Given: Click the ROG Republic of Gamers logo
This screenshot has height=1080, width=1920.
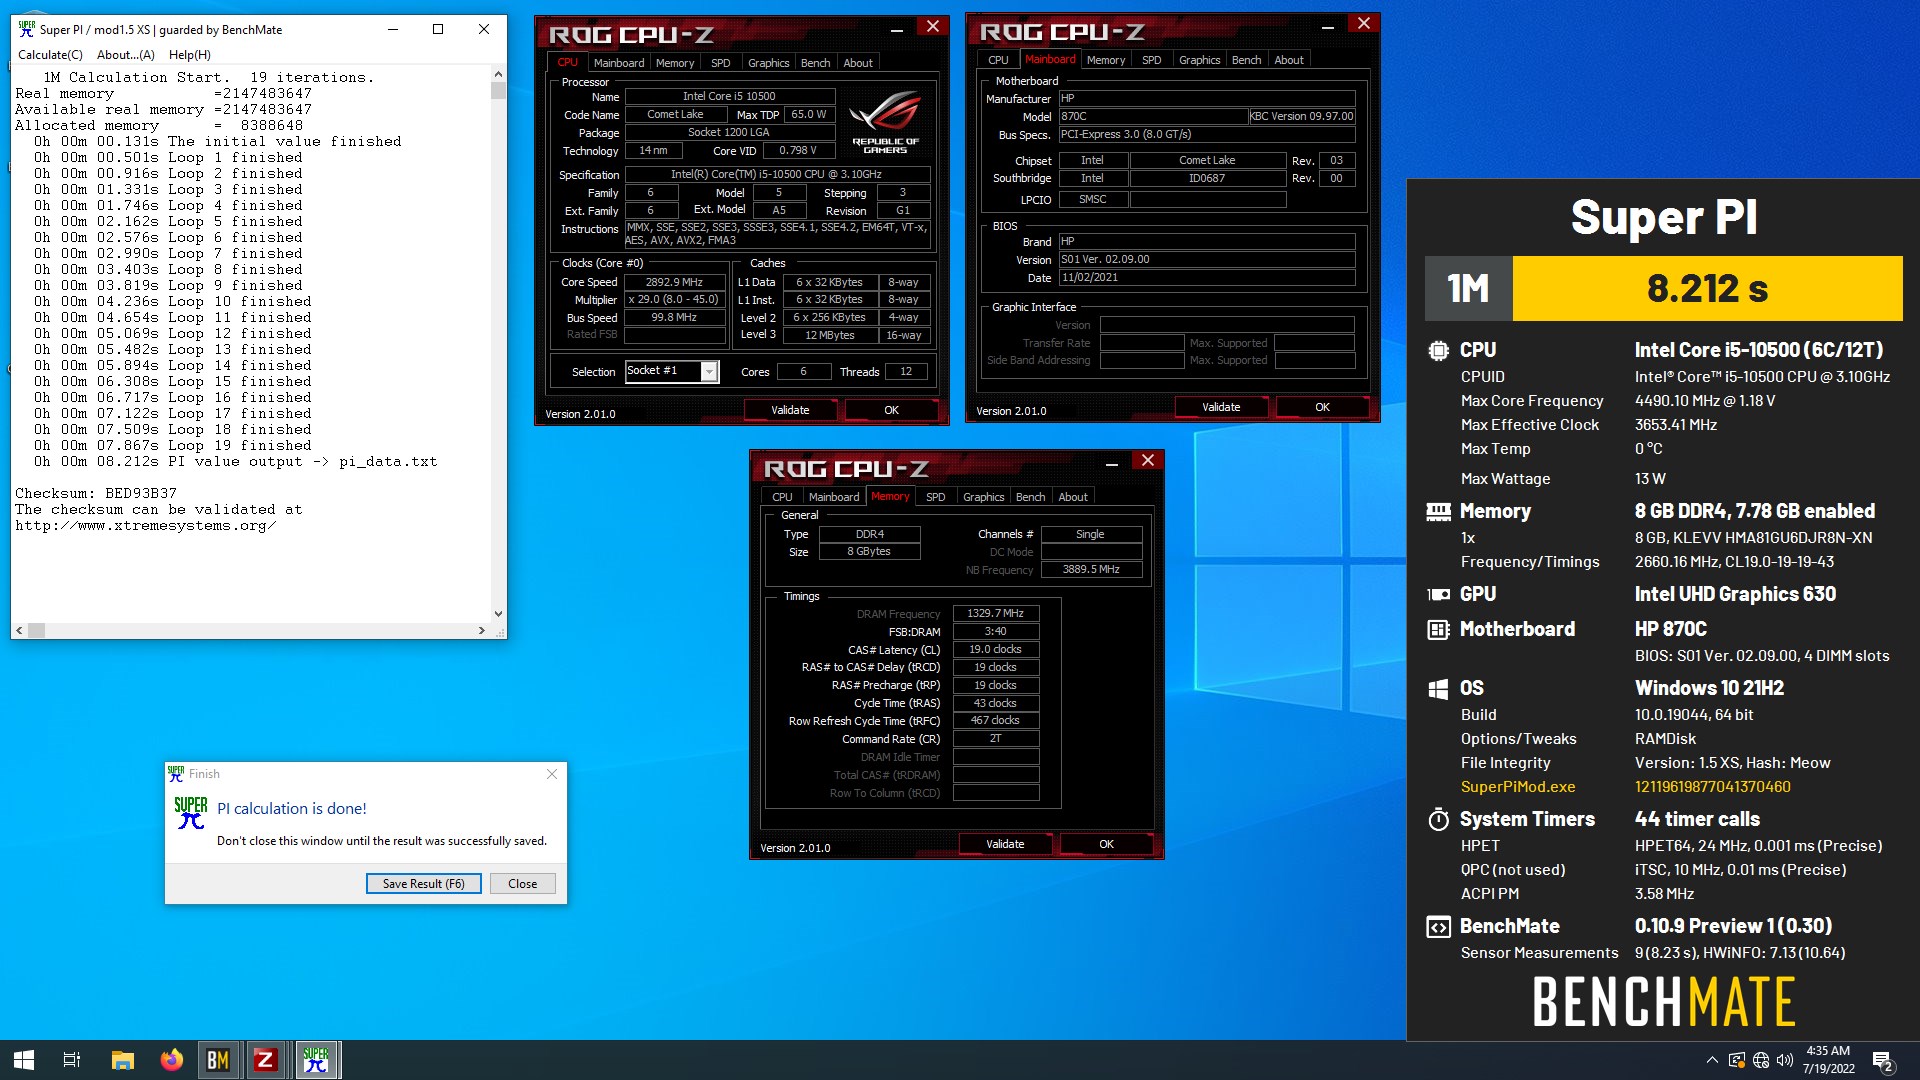Looking at the screenshot, I should 885,122.
